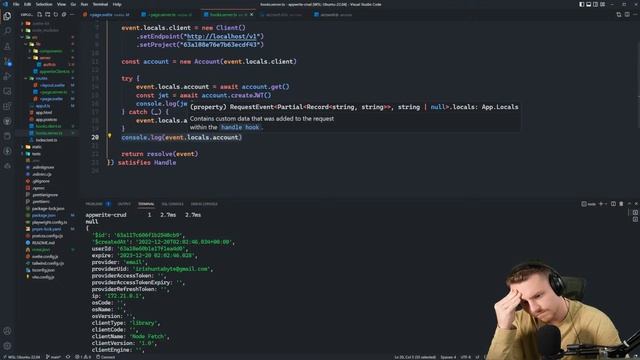
Task: Open package.json in Explorer
Action: pos(44,216)
